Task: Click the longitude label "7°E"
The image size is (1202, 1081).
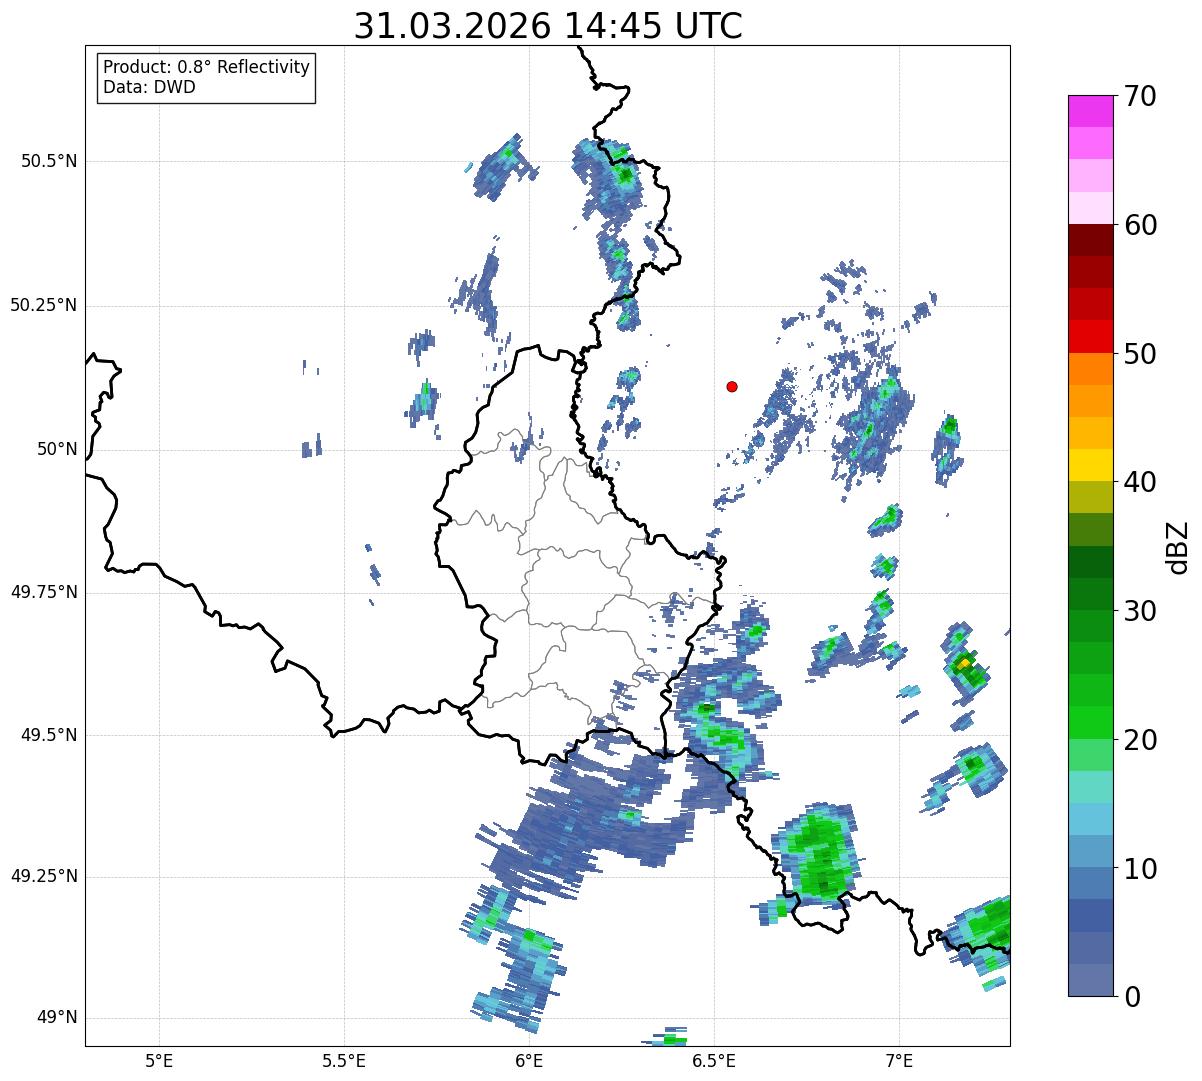Action: [x=899, y=1060]
